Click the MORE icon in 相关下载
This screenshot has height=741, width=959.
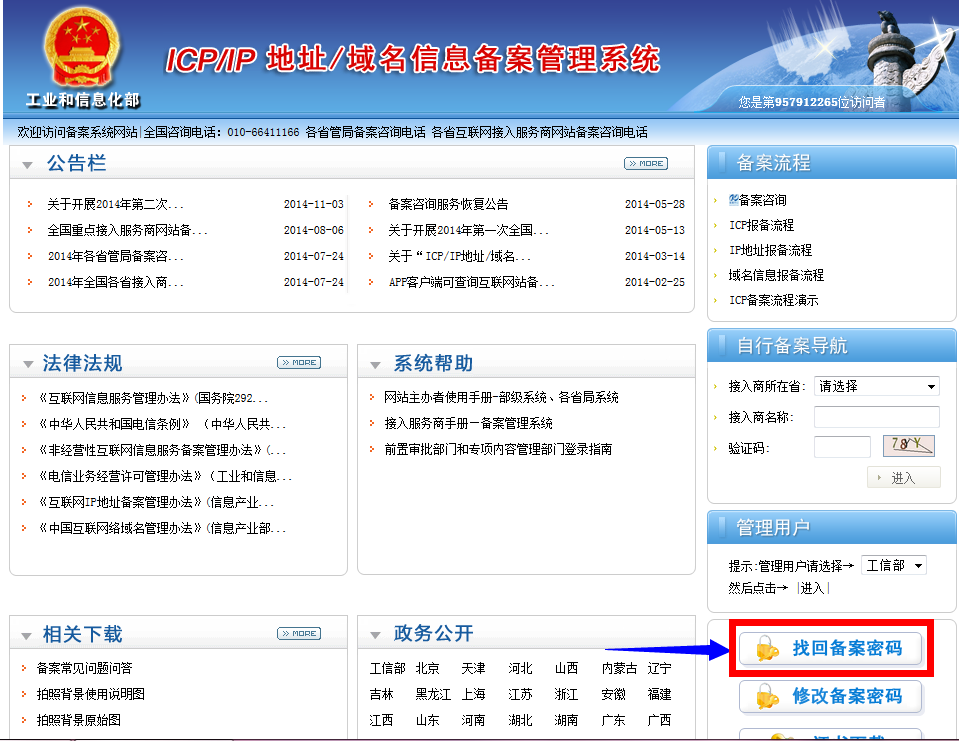coord(298,633)
